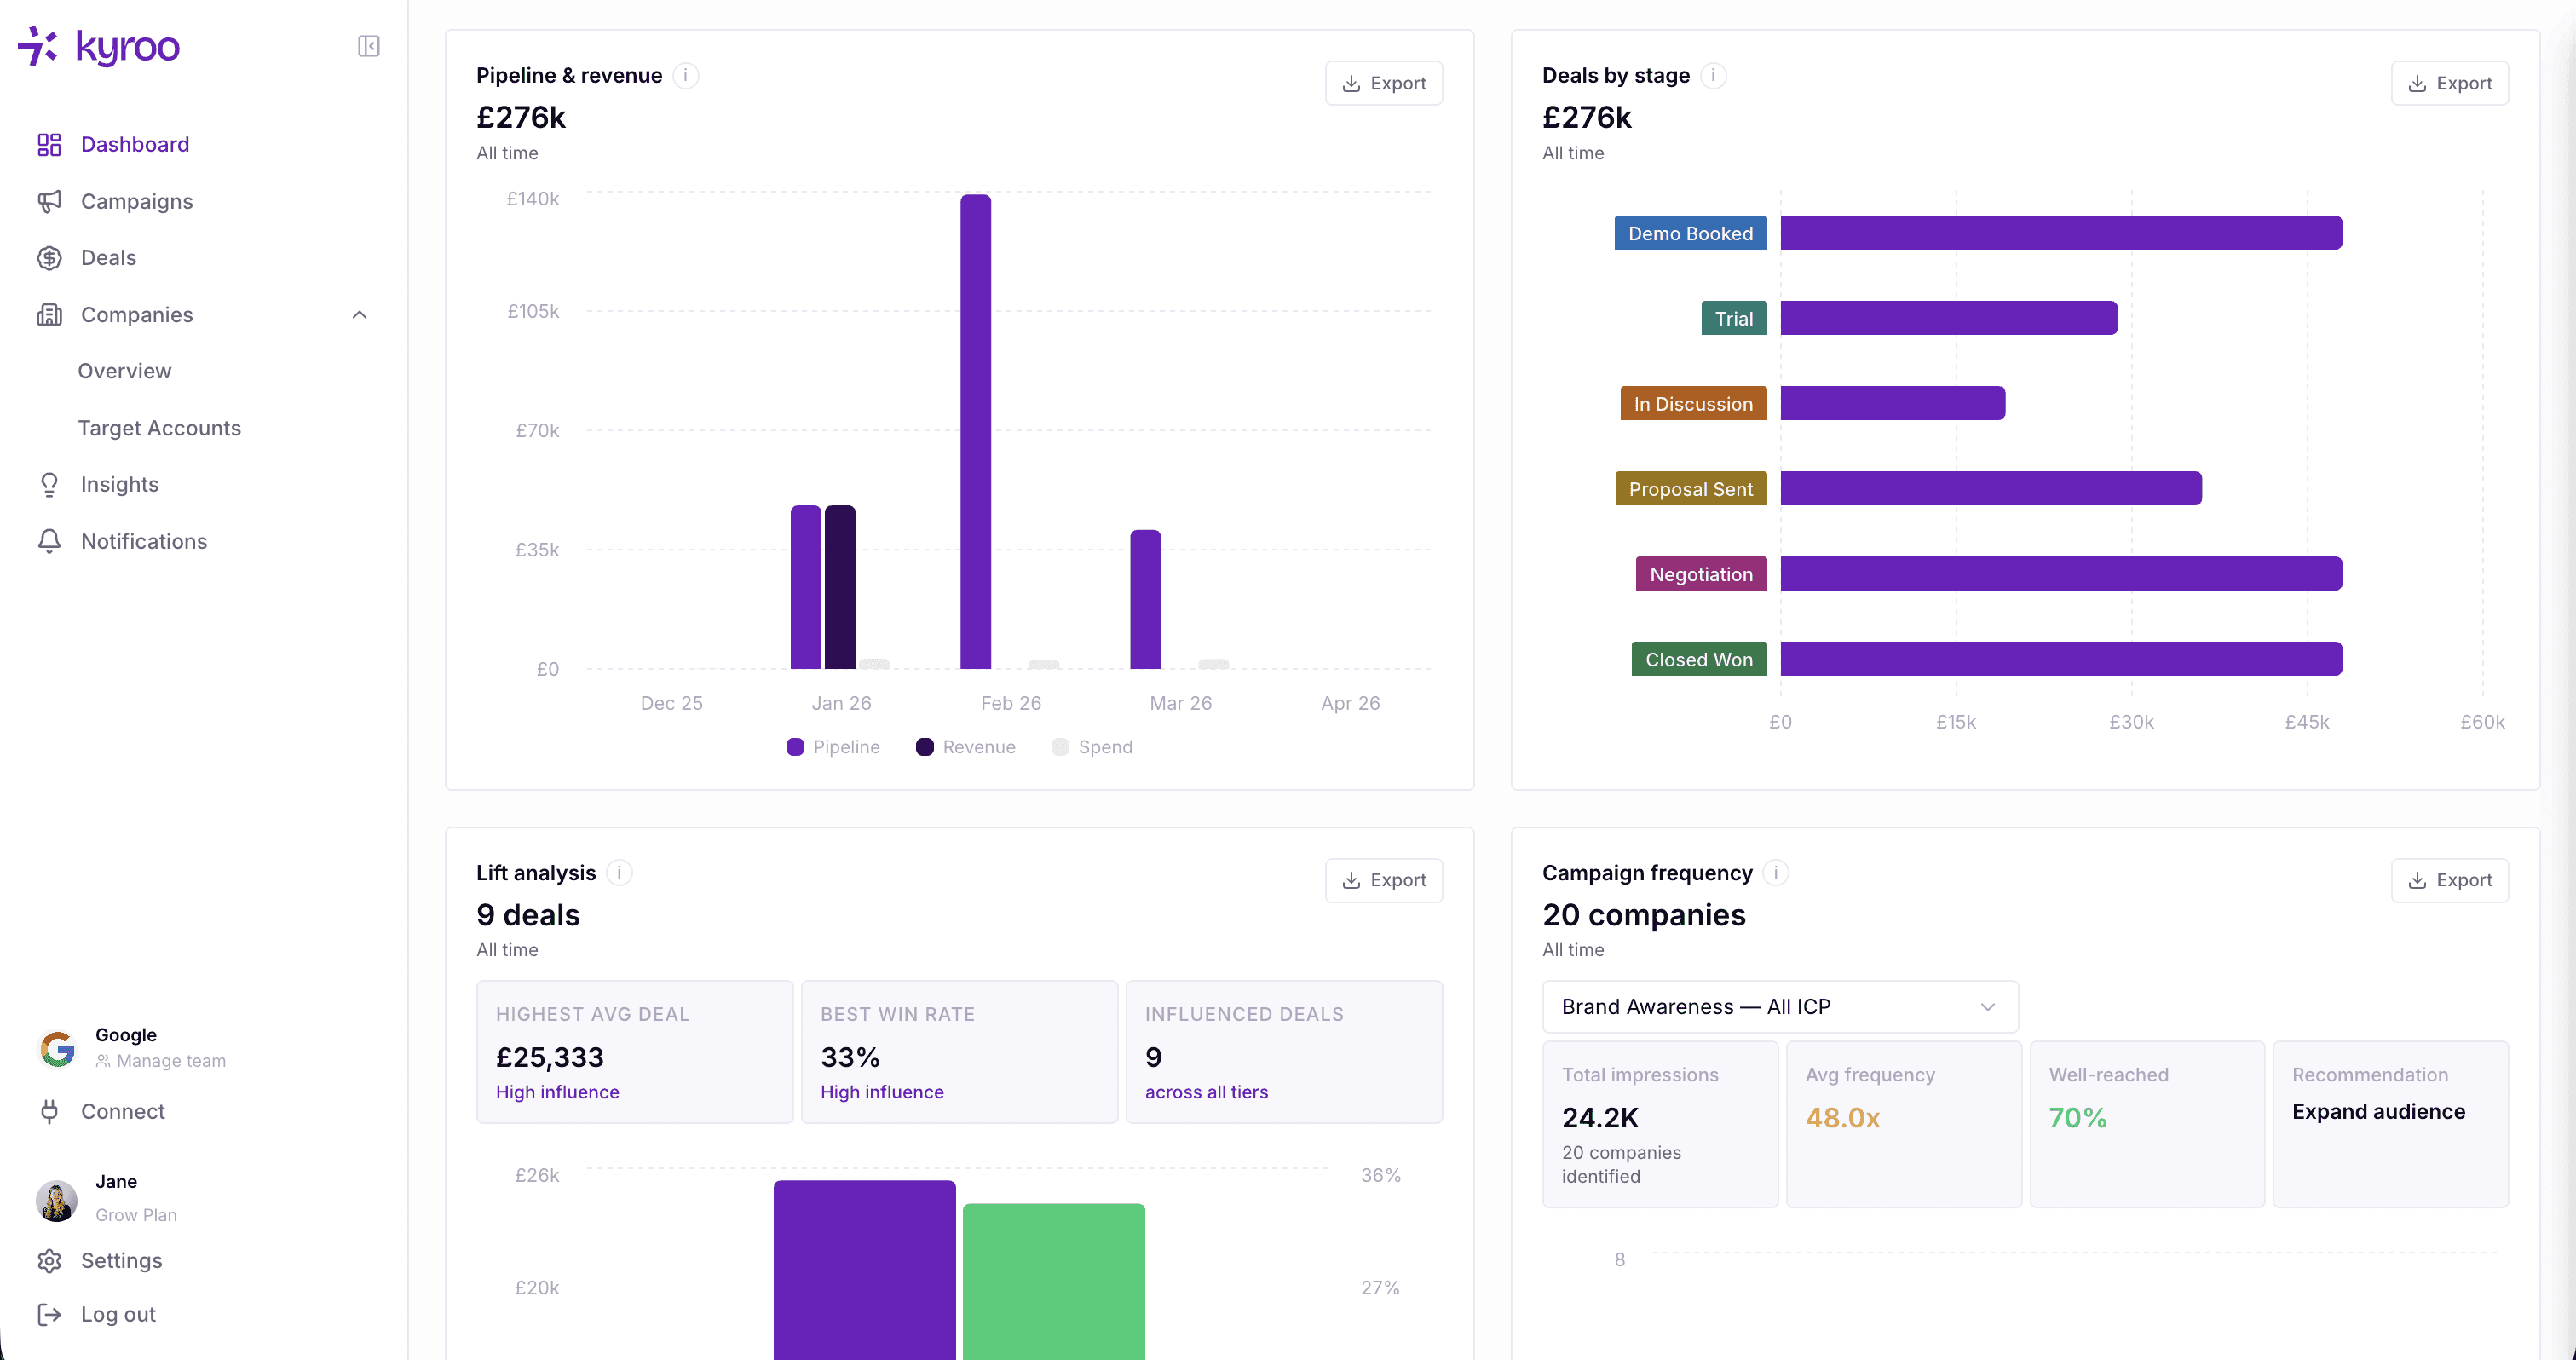
Task: Show info tooltip for Lift analysis
Action: [618, 872]
